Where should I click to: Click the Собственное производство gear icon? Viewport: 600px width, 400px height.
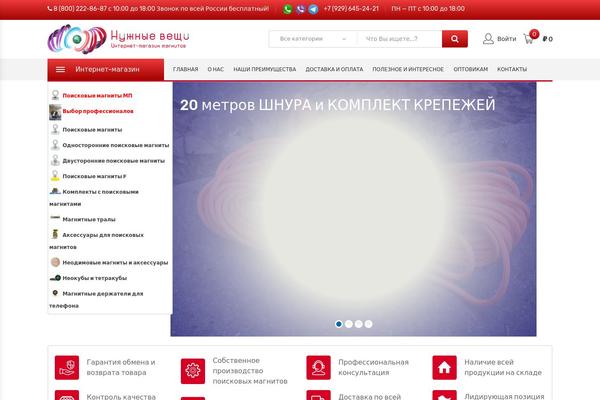tap(193, 371)
